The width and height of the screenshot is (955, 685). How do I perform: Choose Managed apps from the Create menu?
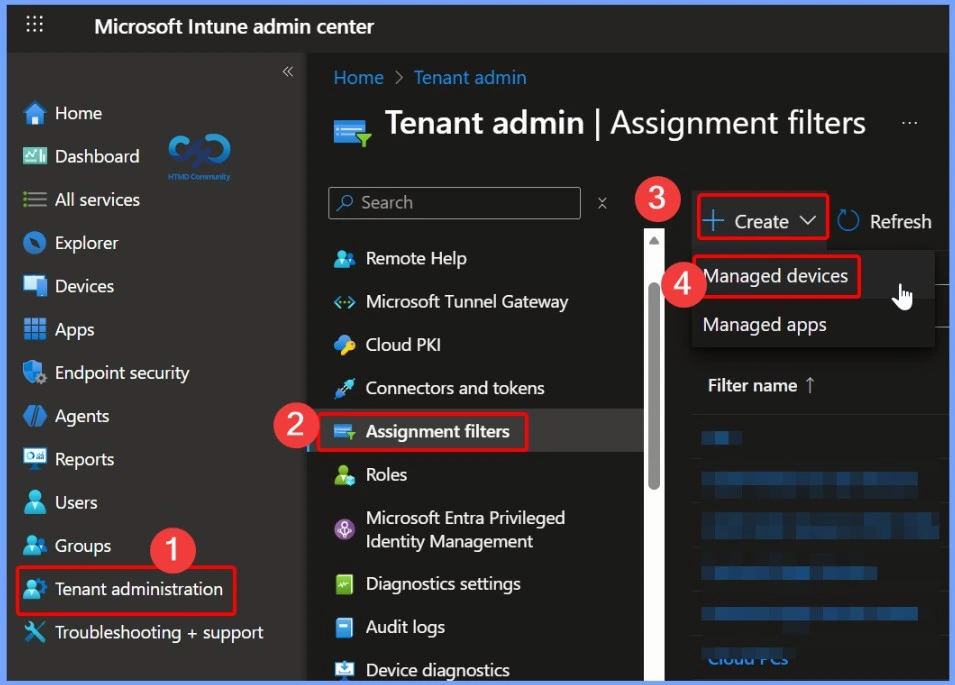click(x=764, y=324)
